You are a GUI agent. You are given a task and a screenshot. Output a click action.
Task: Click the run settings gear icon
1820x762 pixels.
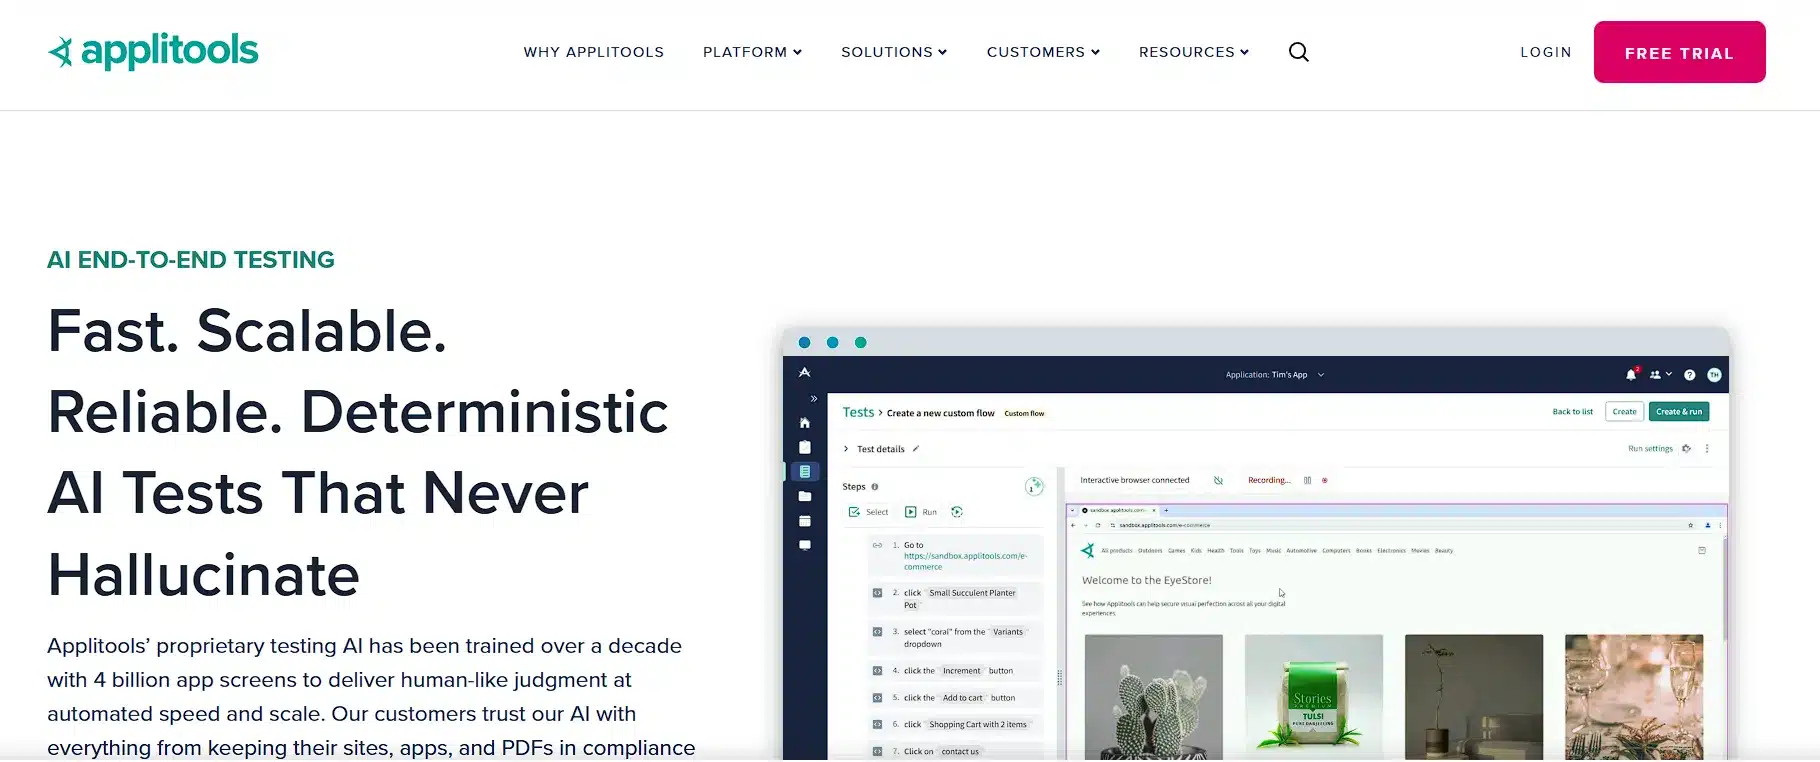click(1686, 449)
